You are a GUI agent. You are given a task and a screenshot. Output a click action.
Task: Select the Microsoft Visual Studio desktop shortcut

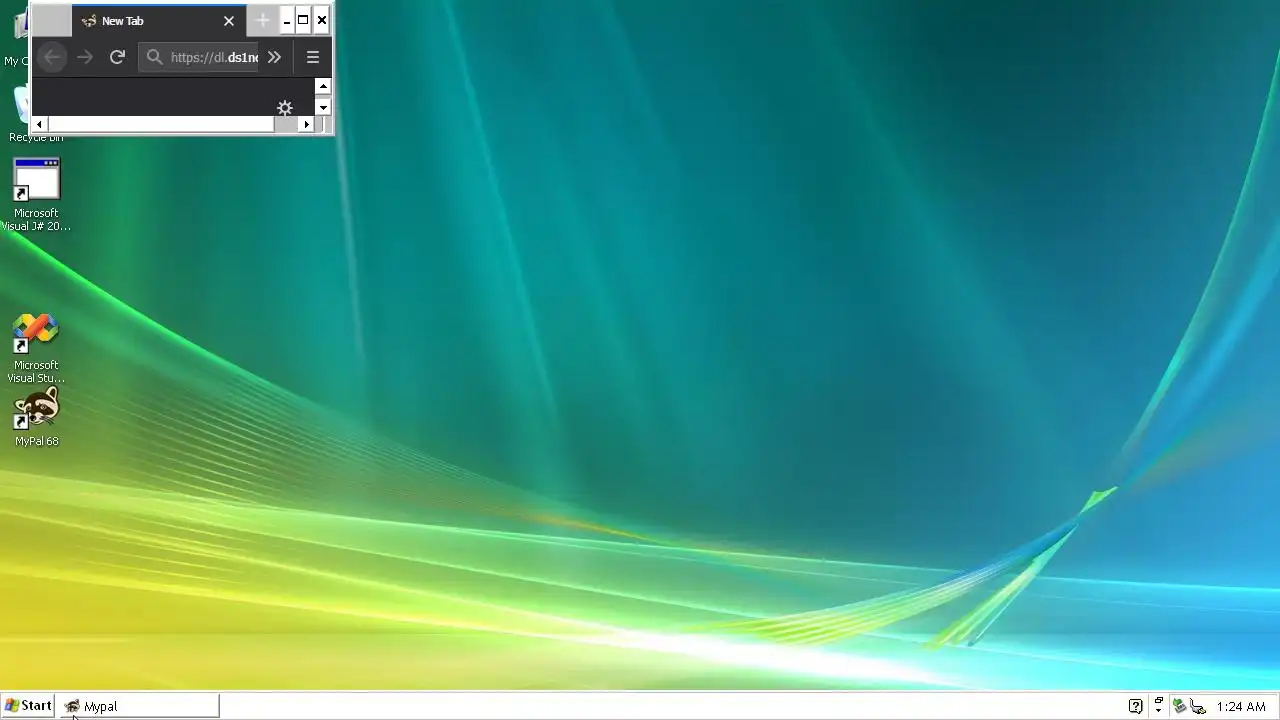(36, 348)
